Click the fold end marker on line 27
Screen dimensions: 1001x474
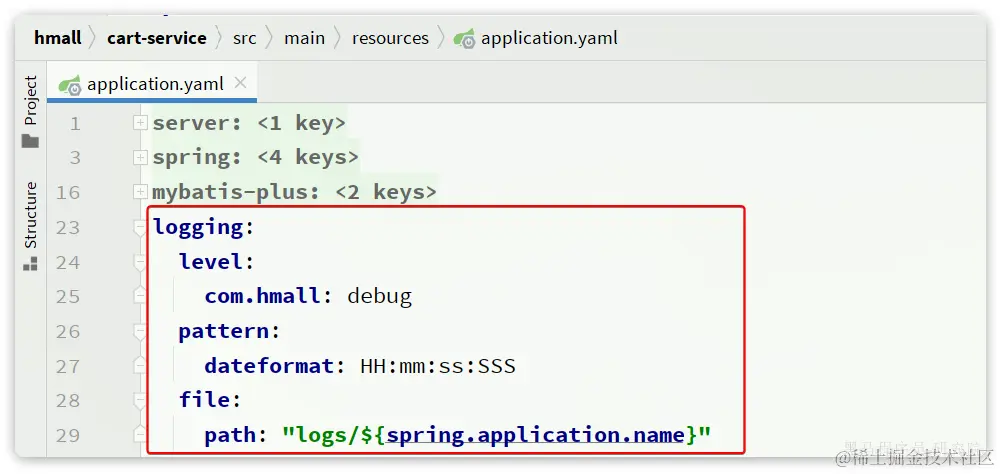(140, 365)
